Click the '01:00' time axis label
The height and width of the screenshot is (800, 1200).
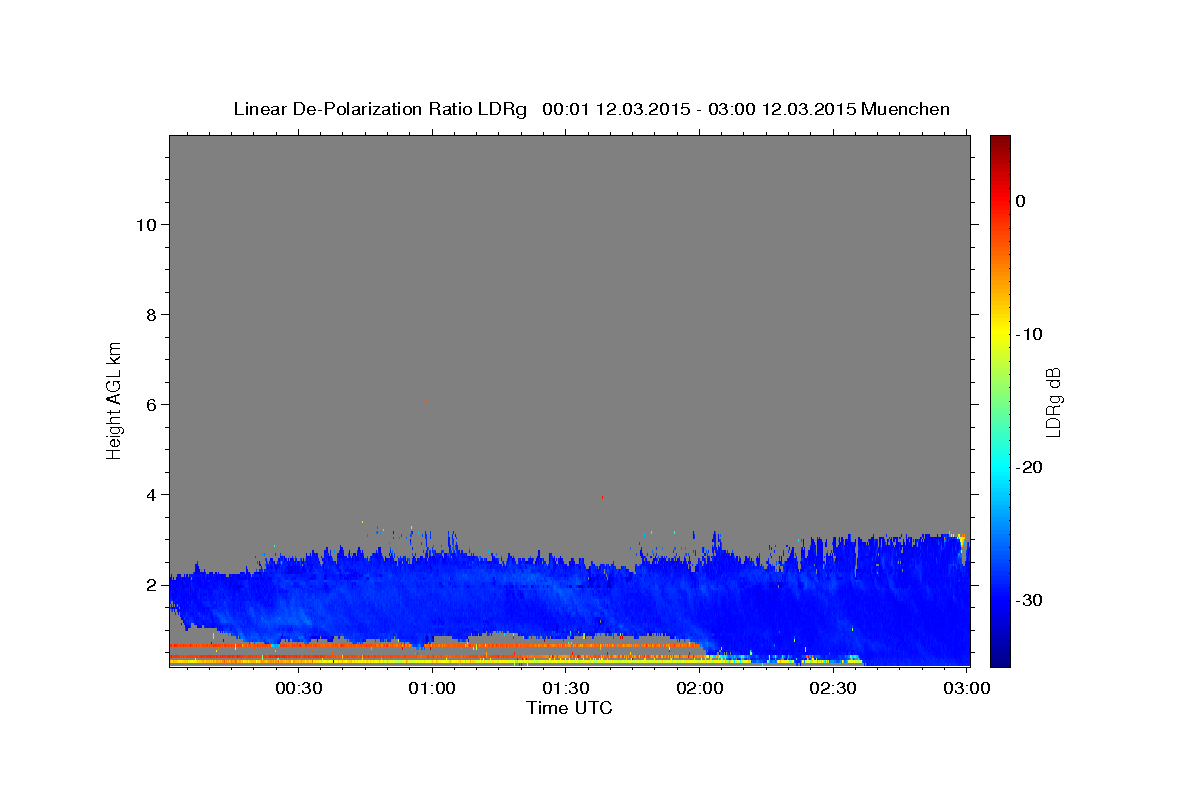(x=432, y=688)
